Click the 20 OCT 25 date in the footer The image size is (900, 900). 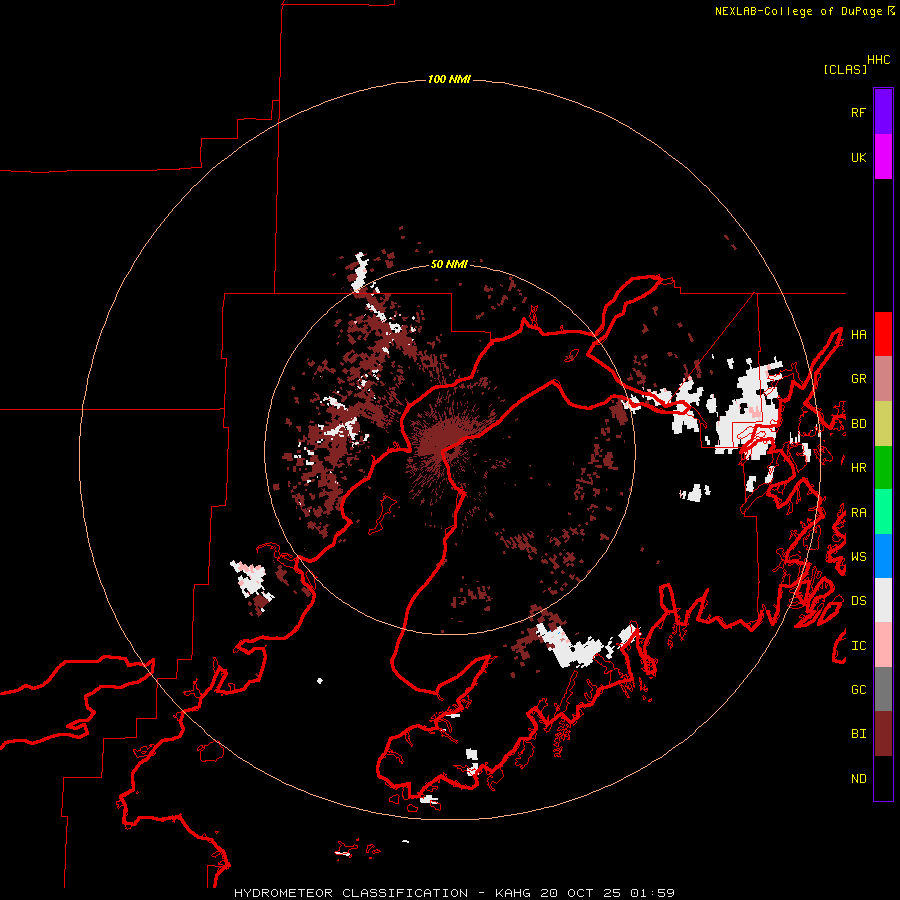581,893
